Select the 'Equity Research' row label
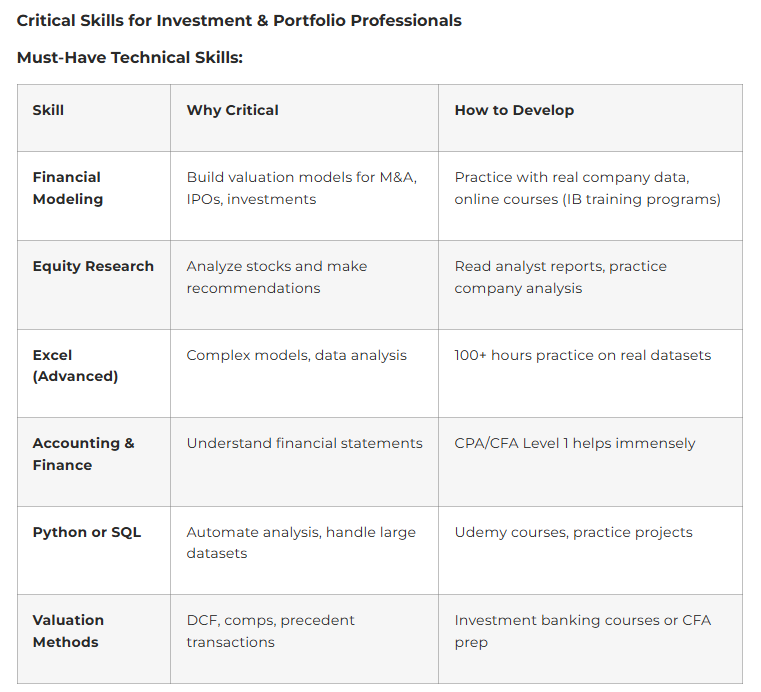The width and height of the screenshot is (761, 692). click(93, 266)
